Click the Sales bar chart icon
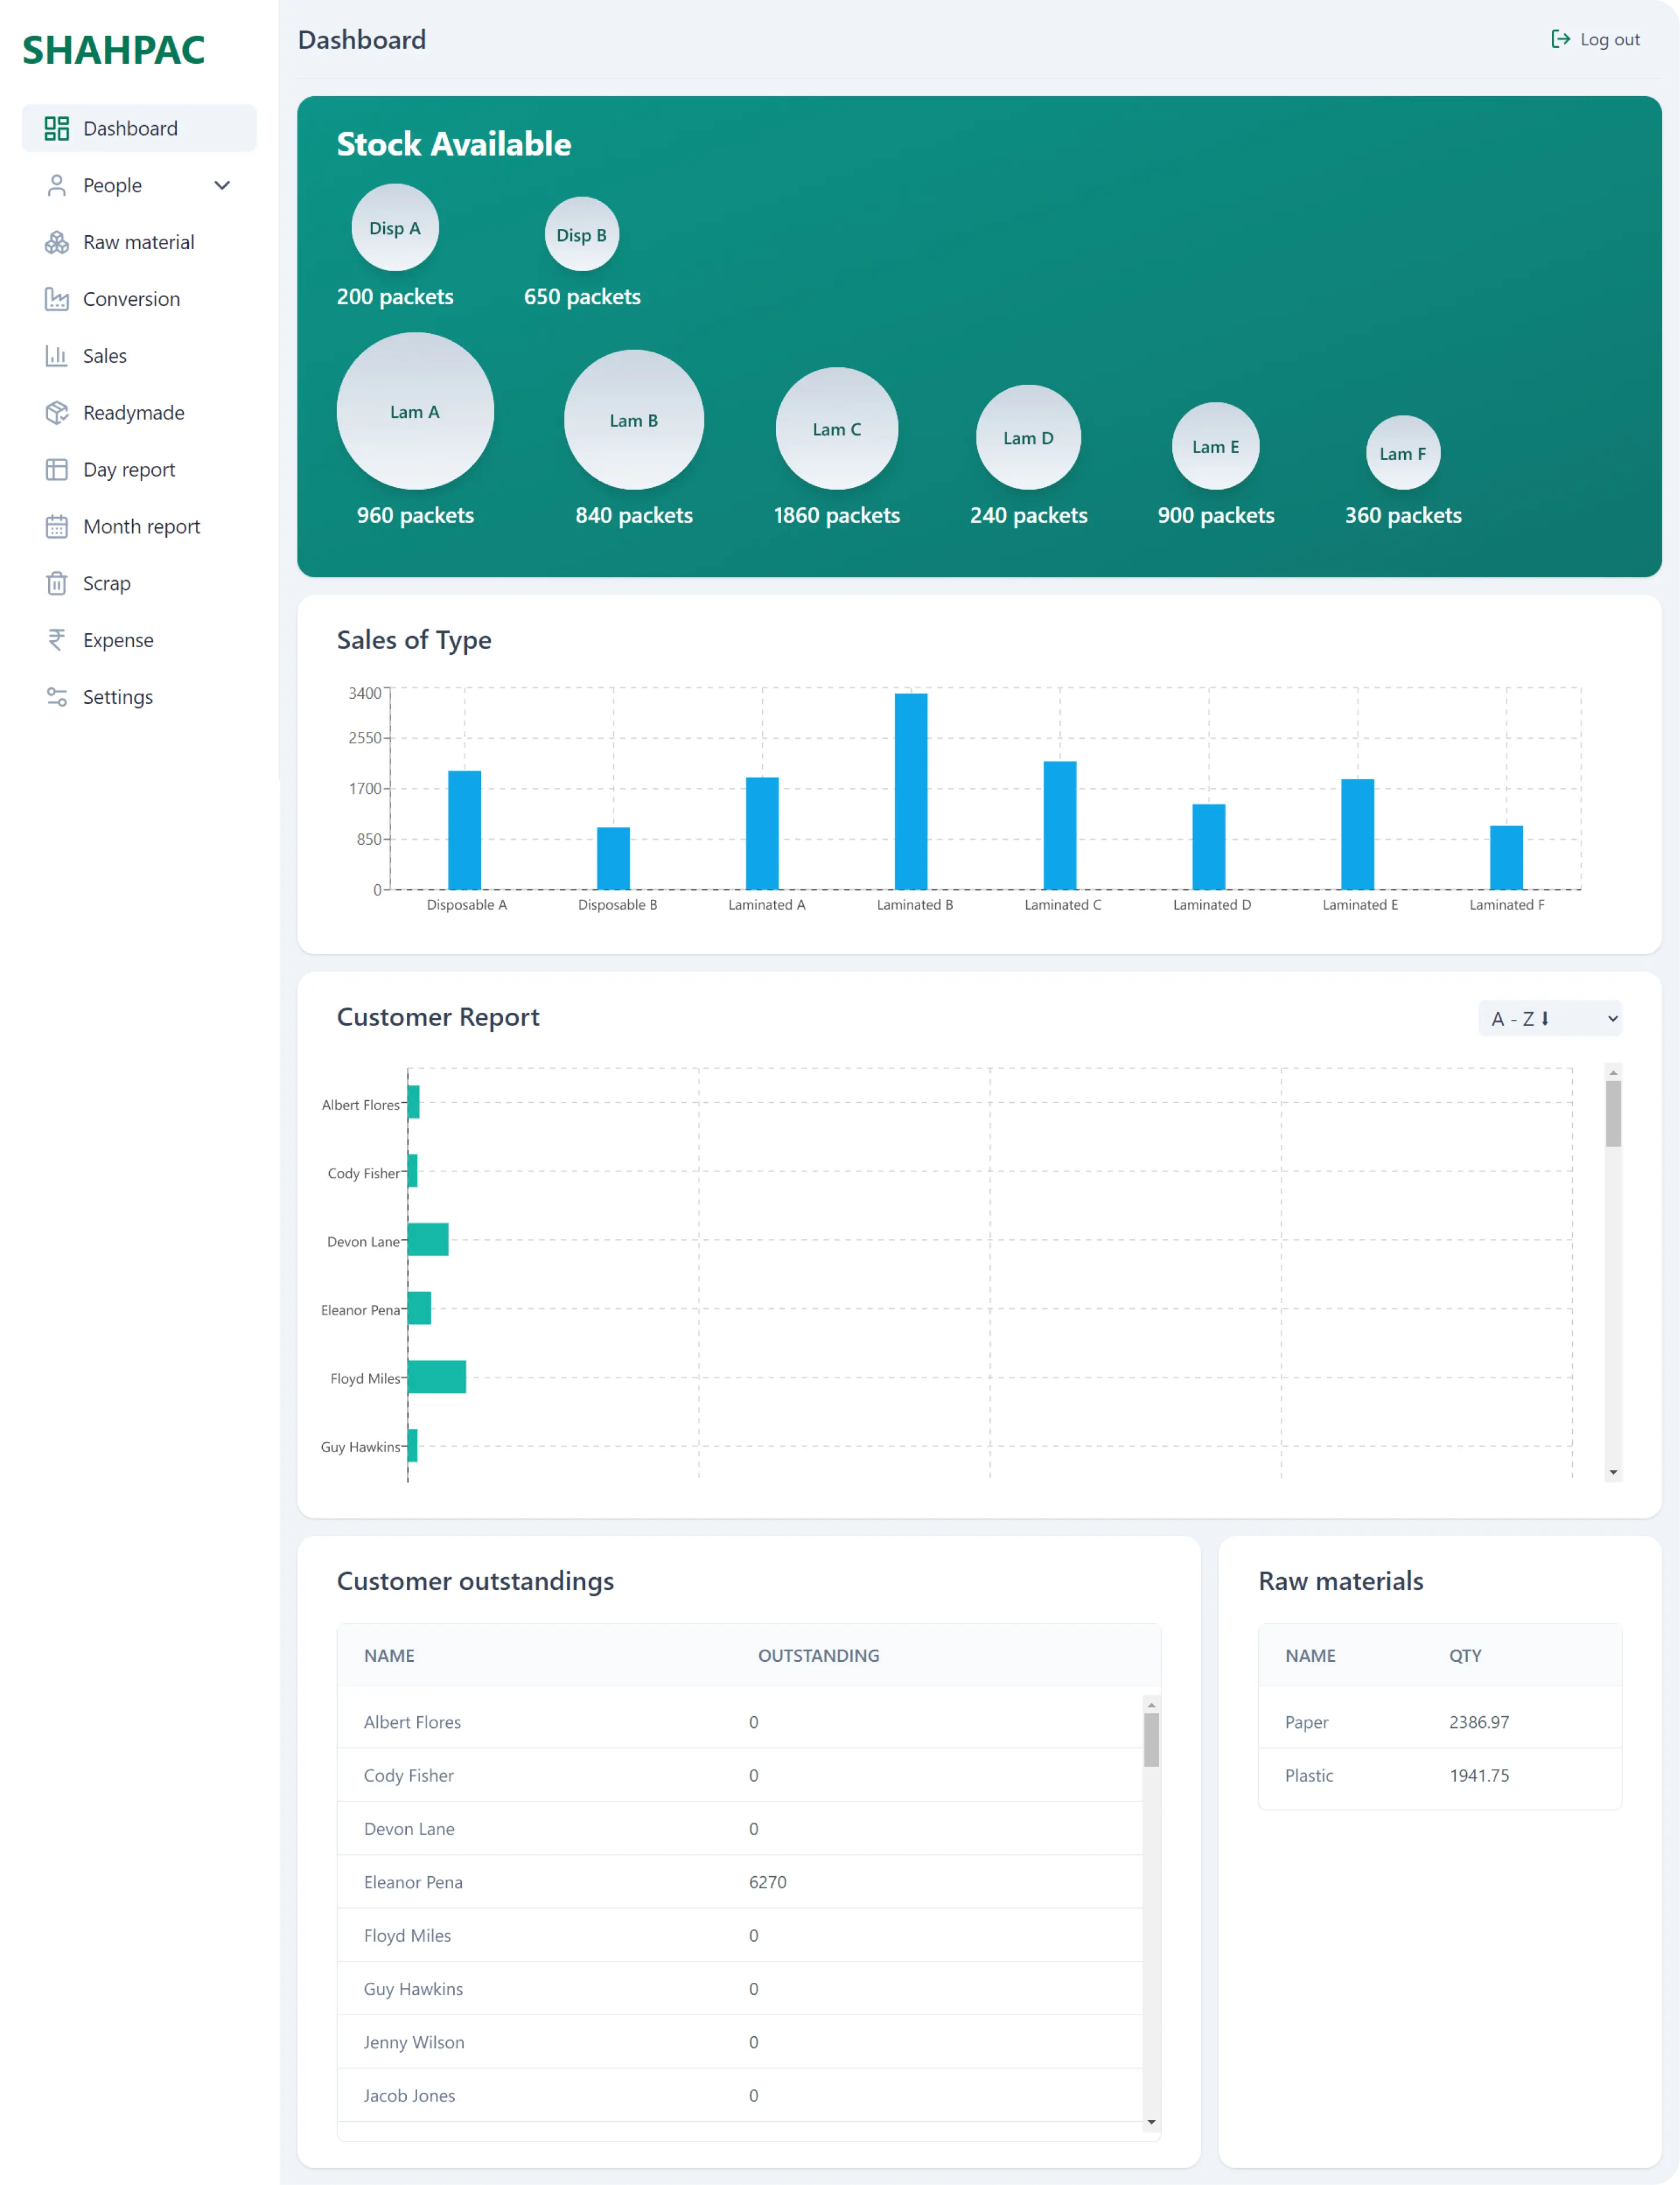The height and width of the screenshot is (2185, 1680). [56, 356]
